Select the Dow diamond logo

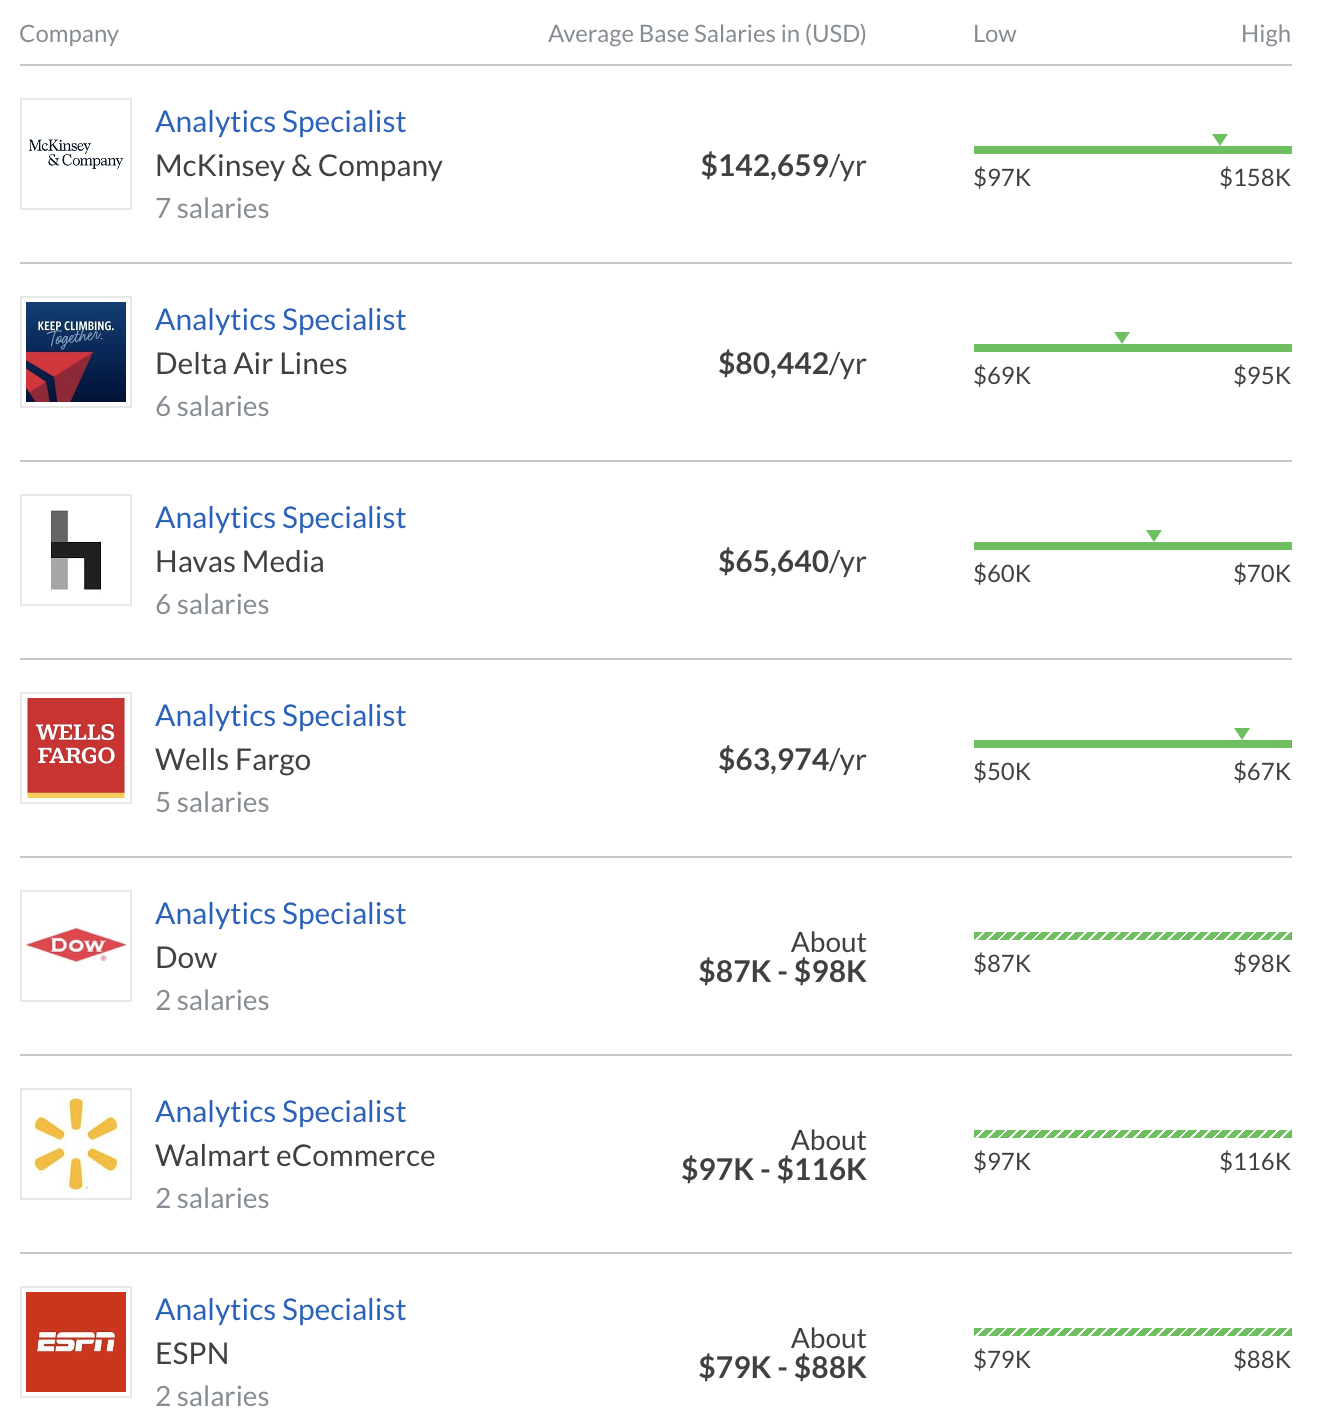[x=76, y=946]
